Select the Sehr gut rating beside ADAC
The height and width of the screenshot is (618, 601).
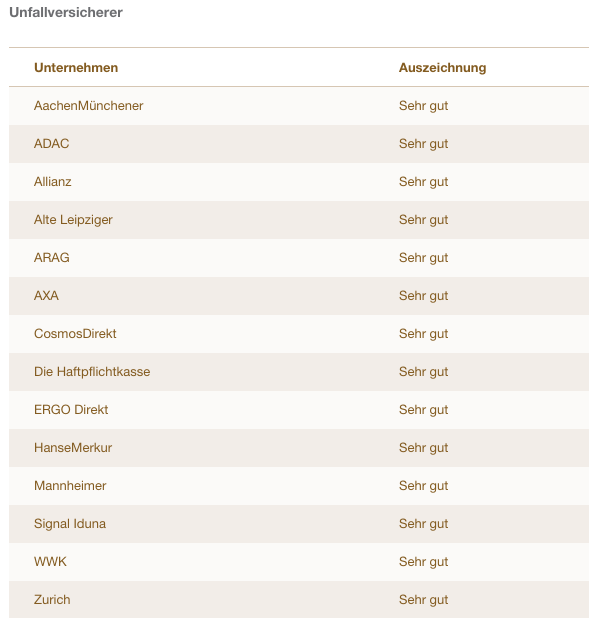(x=423, y=144)
